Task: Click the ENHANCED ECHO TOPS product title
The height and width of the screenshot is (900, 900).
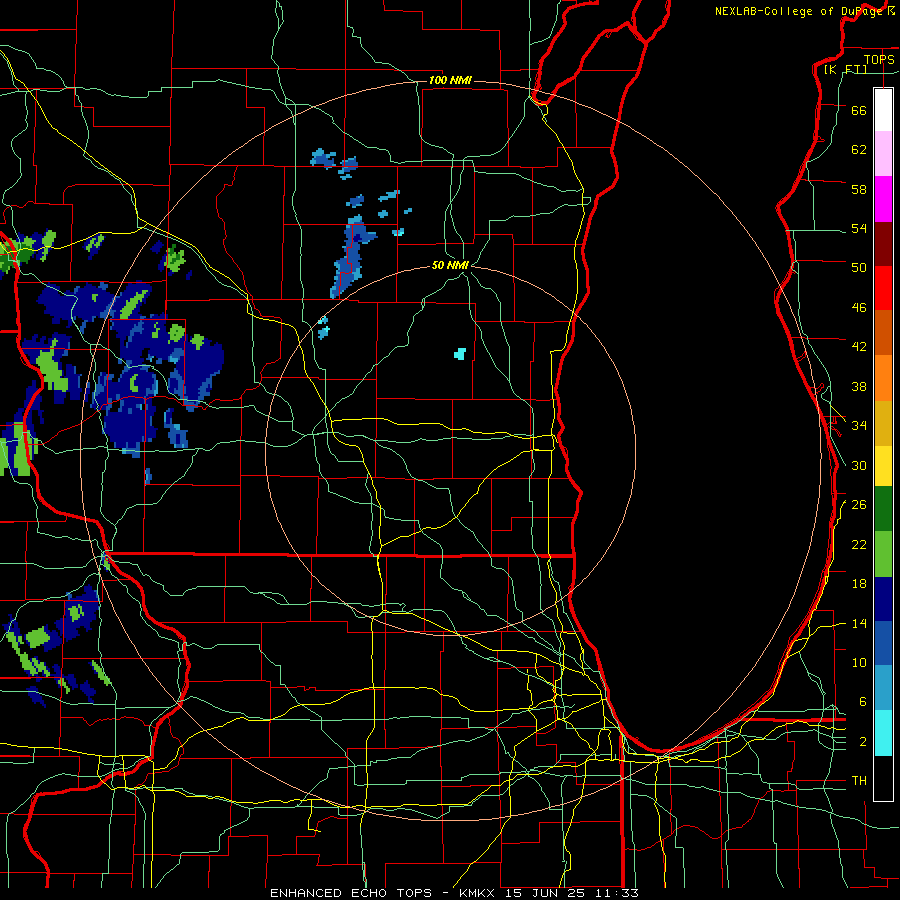Action: coord(351,893)
